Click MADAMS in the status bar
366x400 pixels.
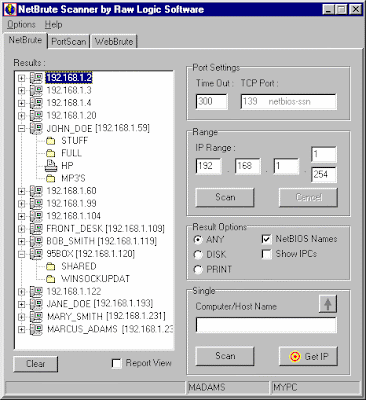207,387
